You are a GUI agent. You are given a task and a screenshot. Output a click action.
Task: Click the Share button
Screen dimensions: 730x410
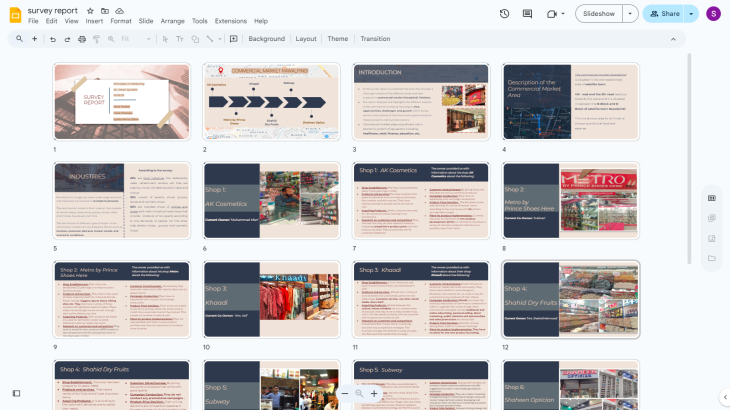663,14
